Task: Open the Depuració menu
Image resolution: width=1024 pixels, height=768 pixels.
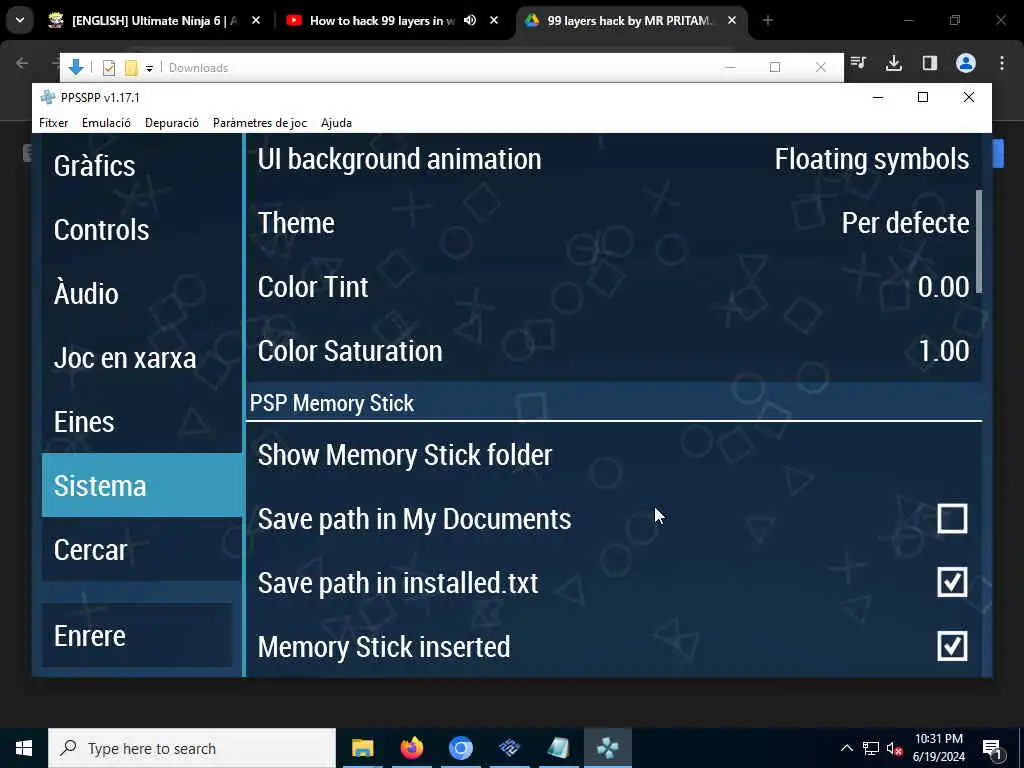Action: pyautogui.click(x=172, y=123)
